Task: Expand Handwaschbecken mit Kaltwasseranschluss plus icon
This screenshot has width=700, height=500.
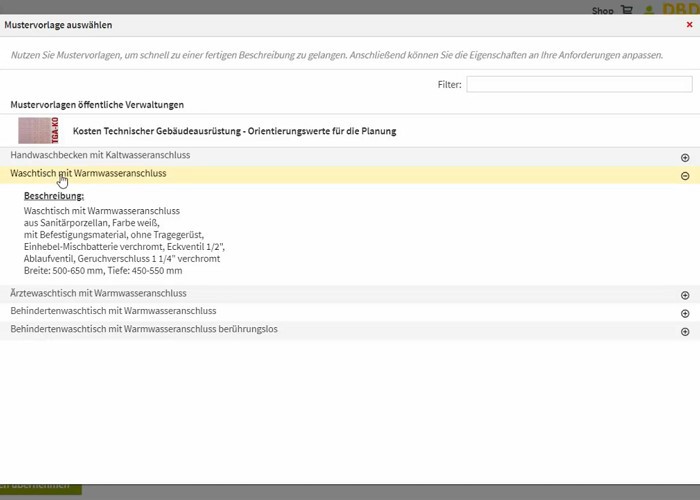Action: (x=685, y=158)
